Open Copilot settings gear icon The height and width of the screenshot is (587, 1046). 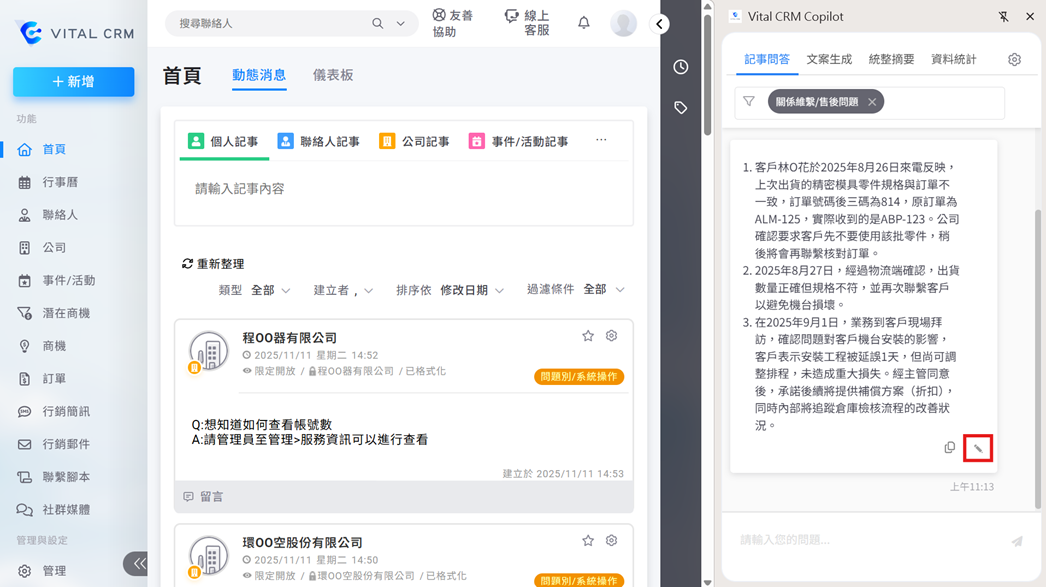click(x=1014, y=60)
